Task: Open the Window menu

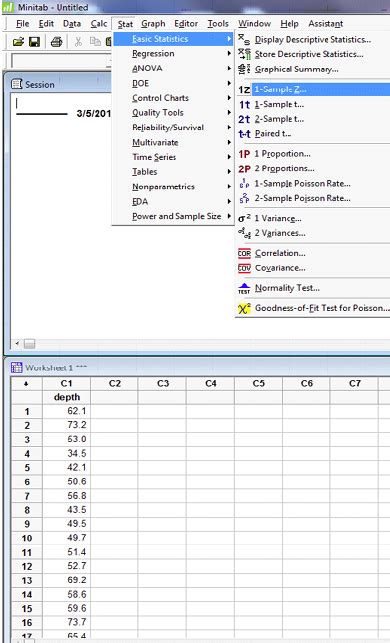Action: [x=254, y=24]
